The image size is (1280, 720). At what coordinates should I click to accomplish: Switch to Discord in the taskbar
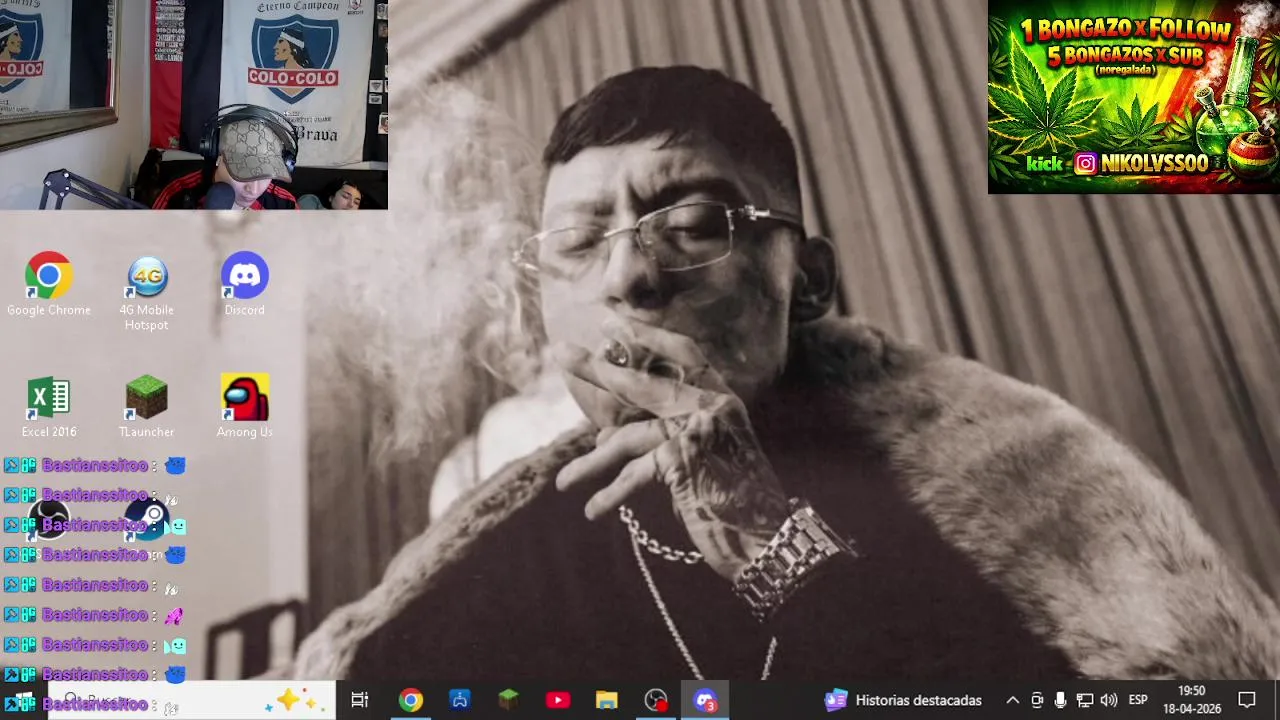705,700
